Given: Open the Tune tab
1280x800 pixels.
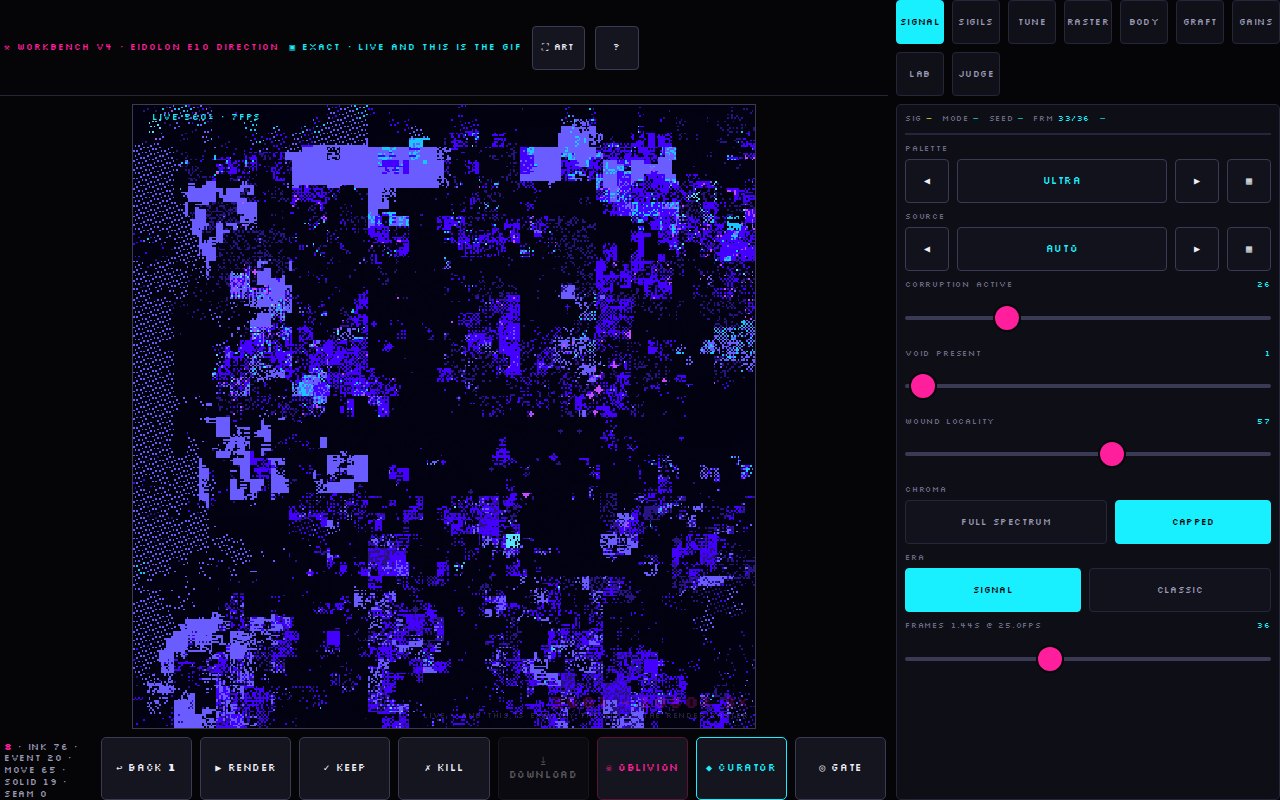Looking at the screenshot, I should point(1032,22).
